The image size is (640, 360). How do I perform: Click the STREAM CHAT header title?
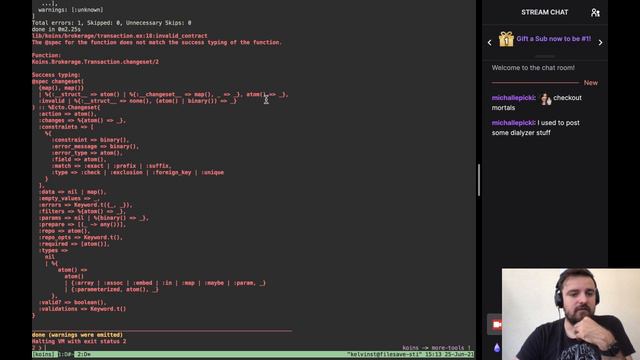[544, 12]
